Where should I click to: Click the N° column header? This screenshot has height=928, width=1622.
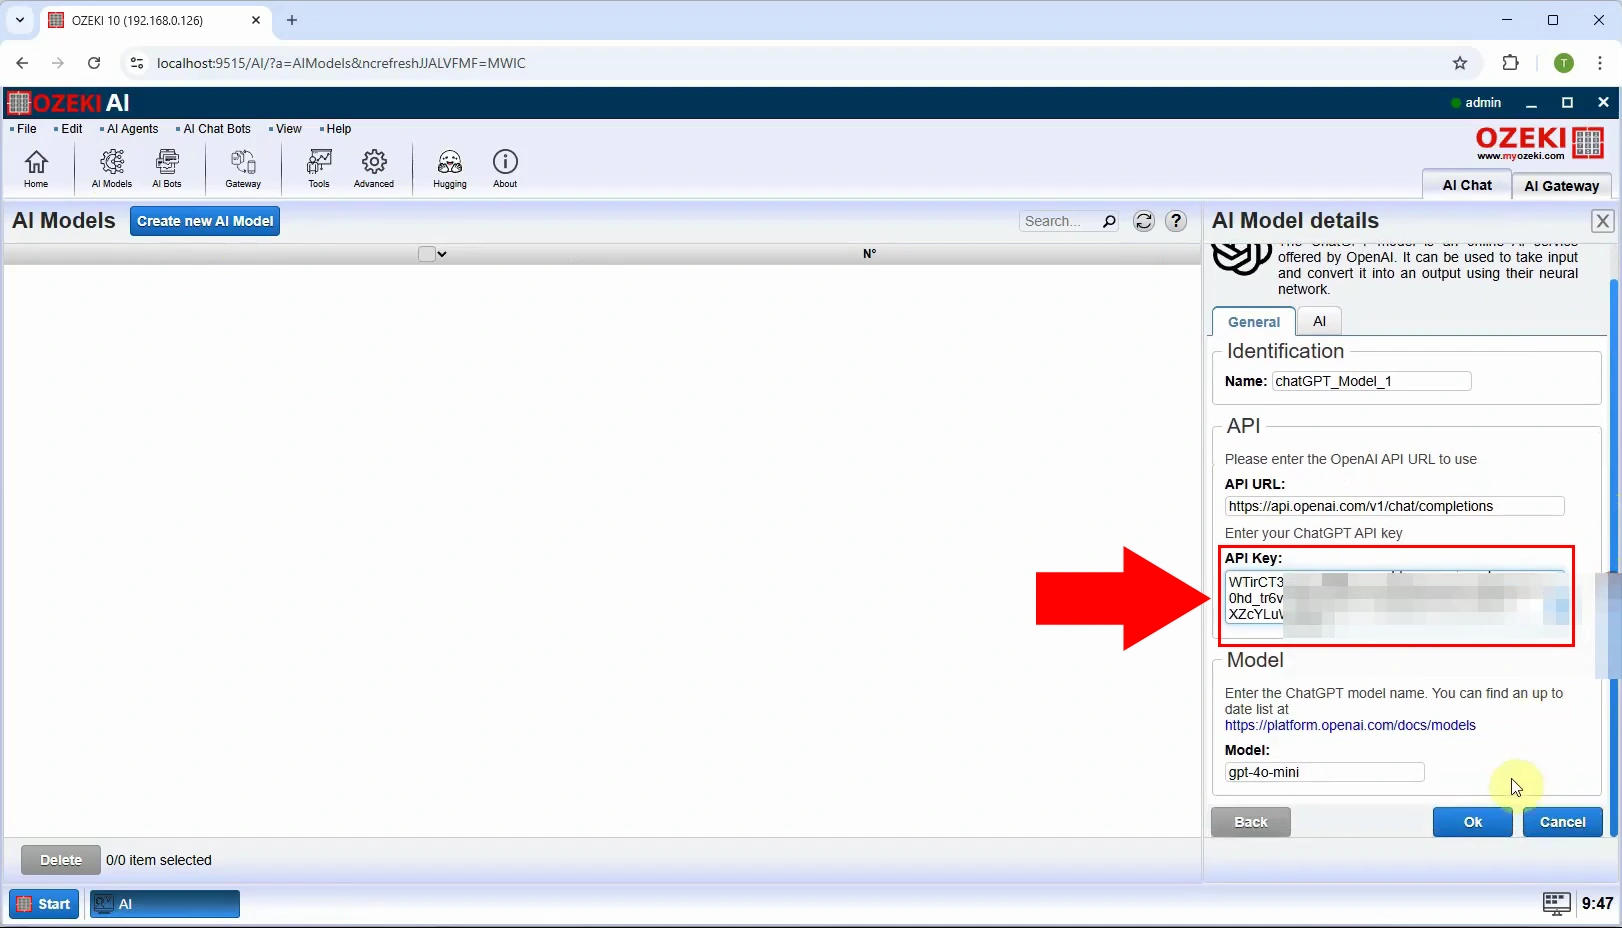(869, 254)
